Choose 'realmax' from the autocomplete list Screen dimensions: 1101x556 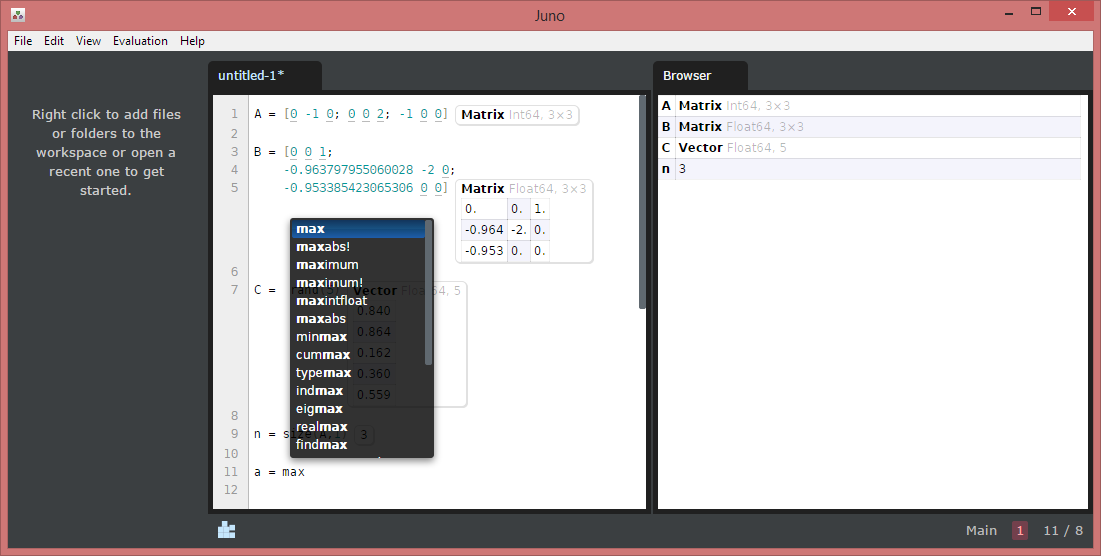coord(358,427)
